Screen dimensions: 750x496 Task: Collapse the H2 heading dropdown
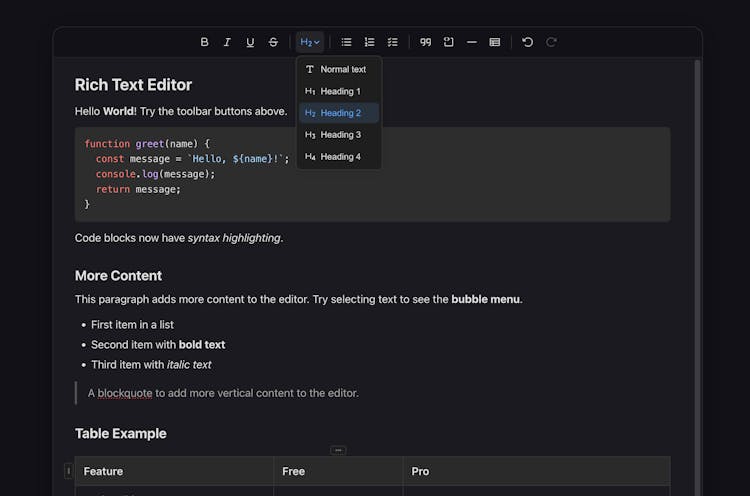310,42
